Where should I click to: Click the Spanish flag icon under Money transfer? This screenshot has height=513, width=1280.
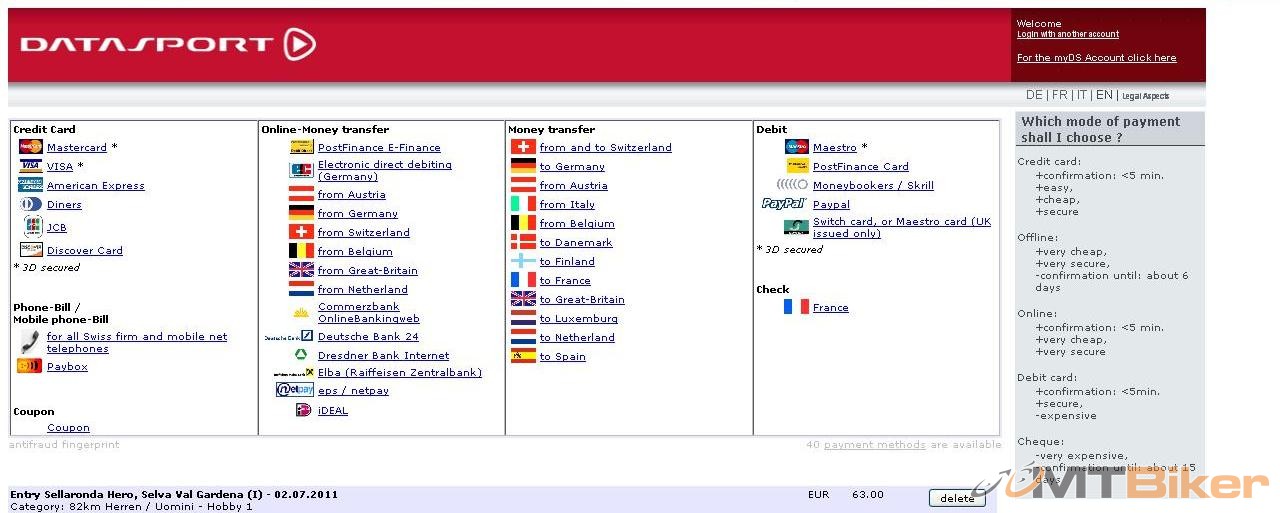coord(523,356)
